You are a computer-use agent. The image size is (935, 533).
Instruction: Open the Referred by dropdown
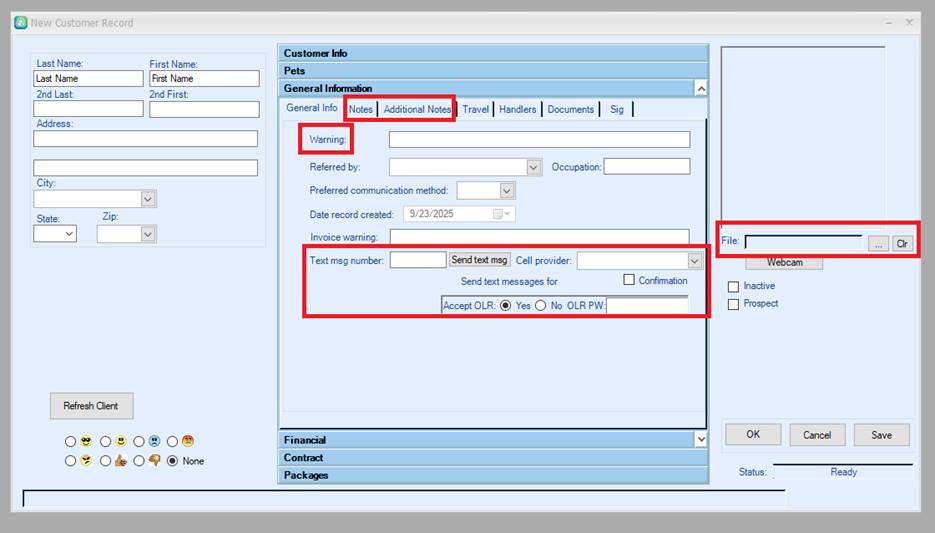(x=533, y=167)
